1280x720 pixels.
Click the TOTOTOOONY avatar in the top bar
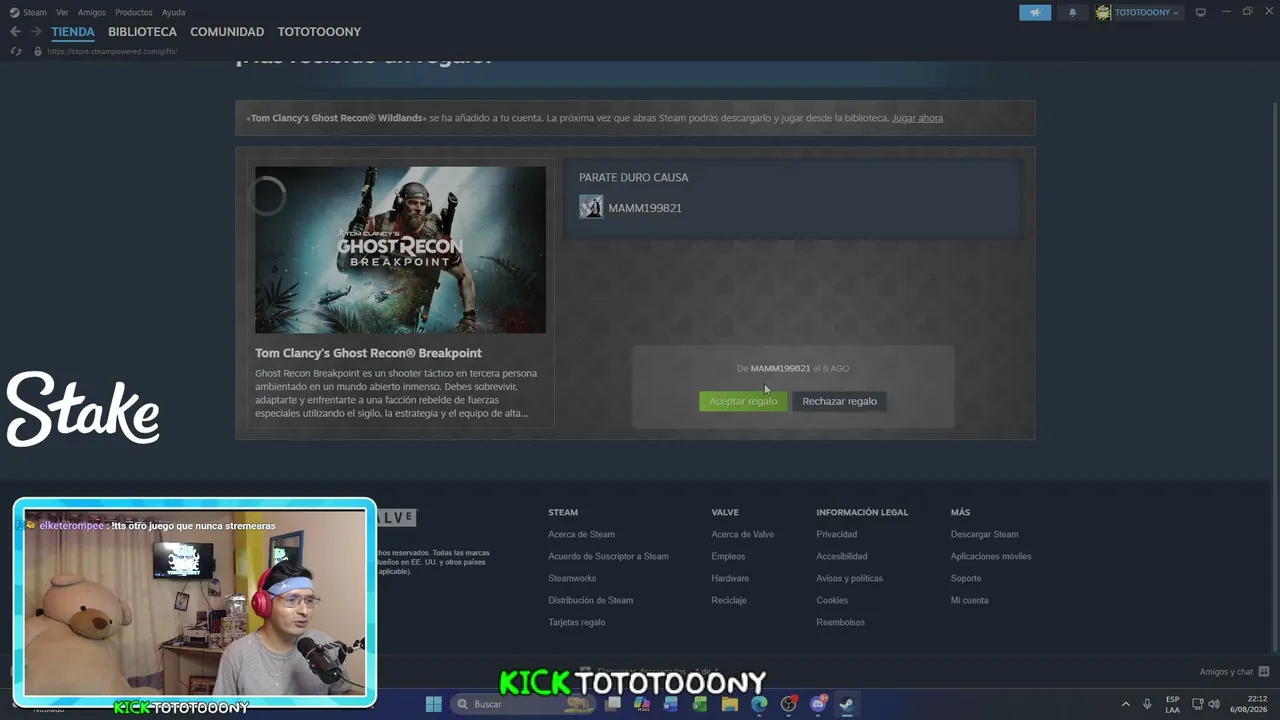pos(1103,12)
